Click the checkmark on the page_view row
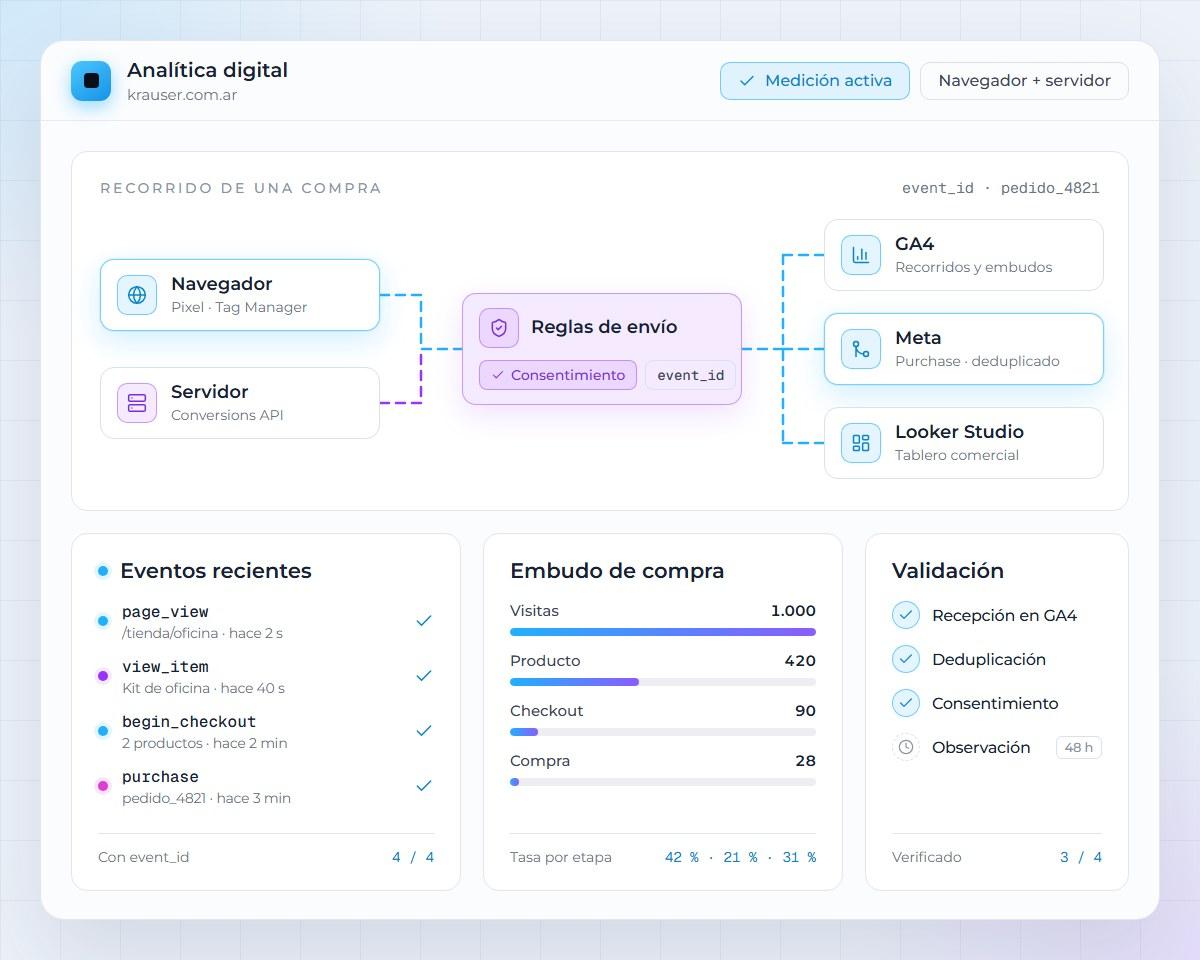This screenshot has height=960, width=1200. point(424,621)
